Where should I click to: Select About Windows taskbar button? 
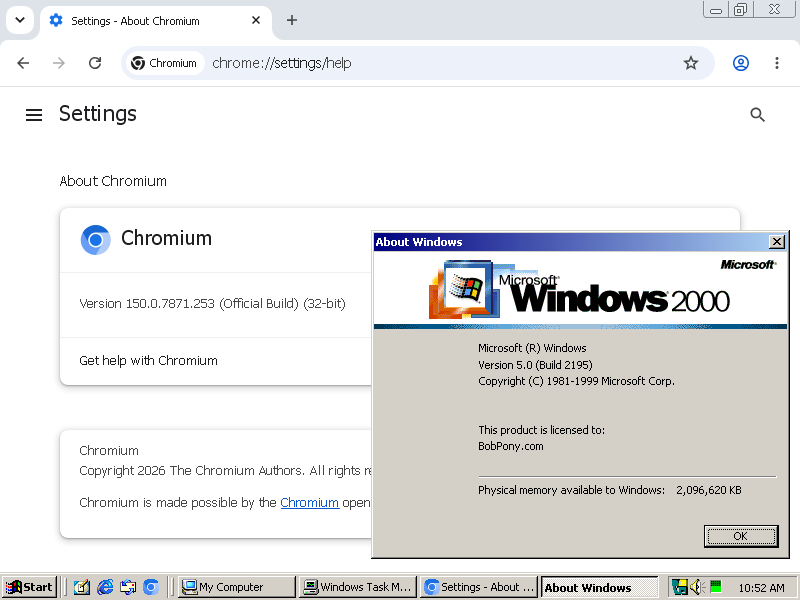[x=599, y=587]
